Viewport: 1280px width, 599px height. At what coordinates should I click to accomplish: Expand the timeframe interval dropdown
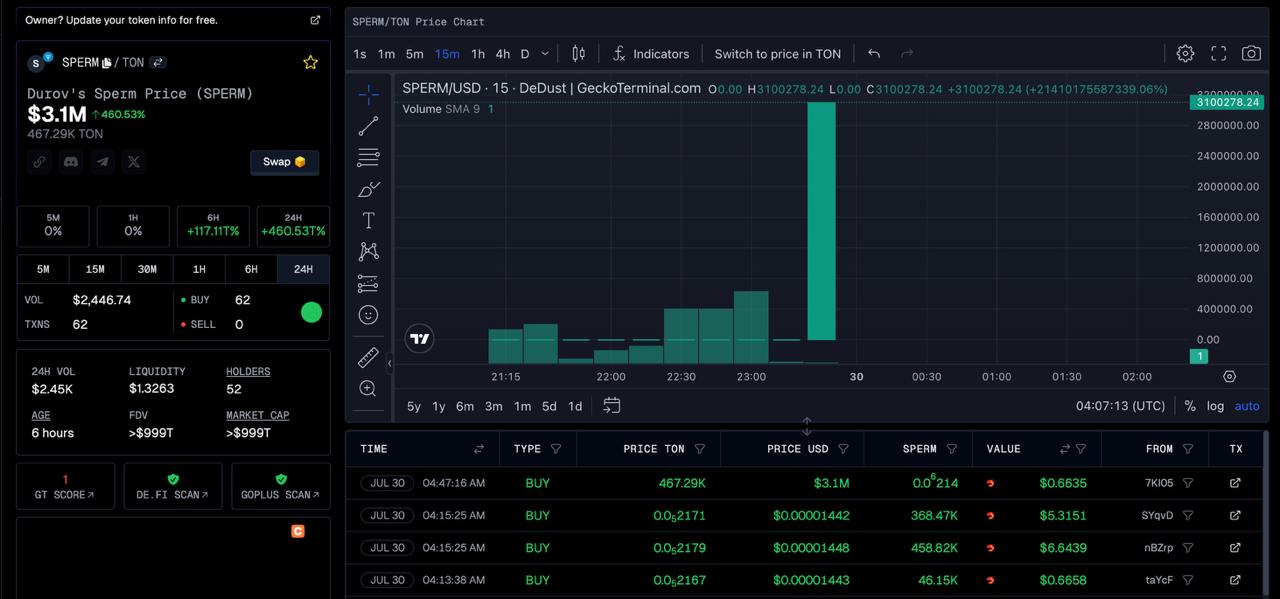pos(545,54)
